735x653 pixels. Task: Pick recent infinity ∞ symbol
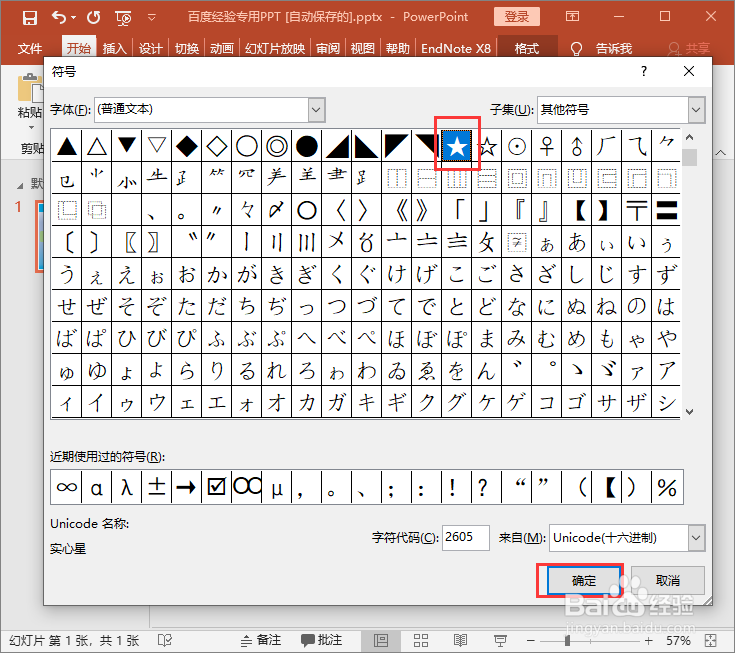coord(66,487)
